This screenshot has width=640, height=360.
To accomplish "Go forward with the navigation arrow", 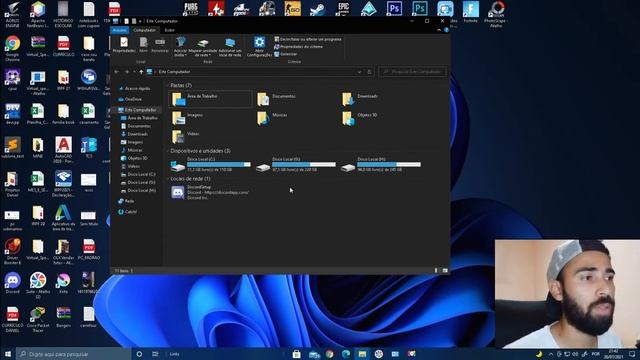I will (x=127, y=72).
